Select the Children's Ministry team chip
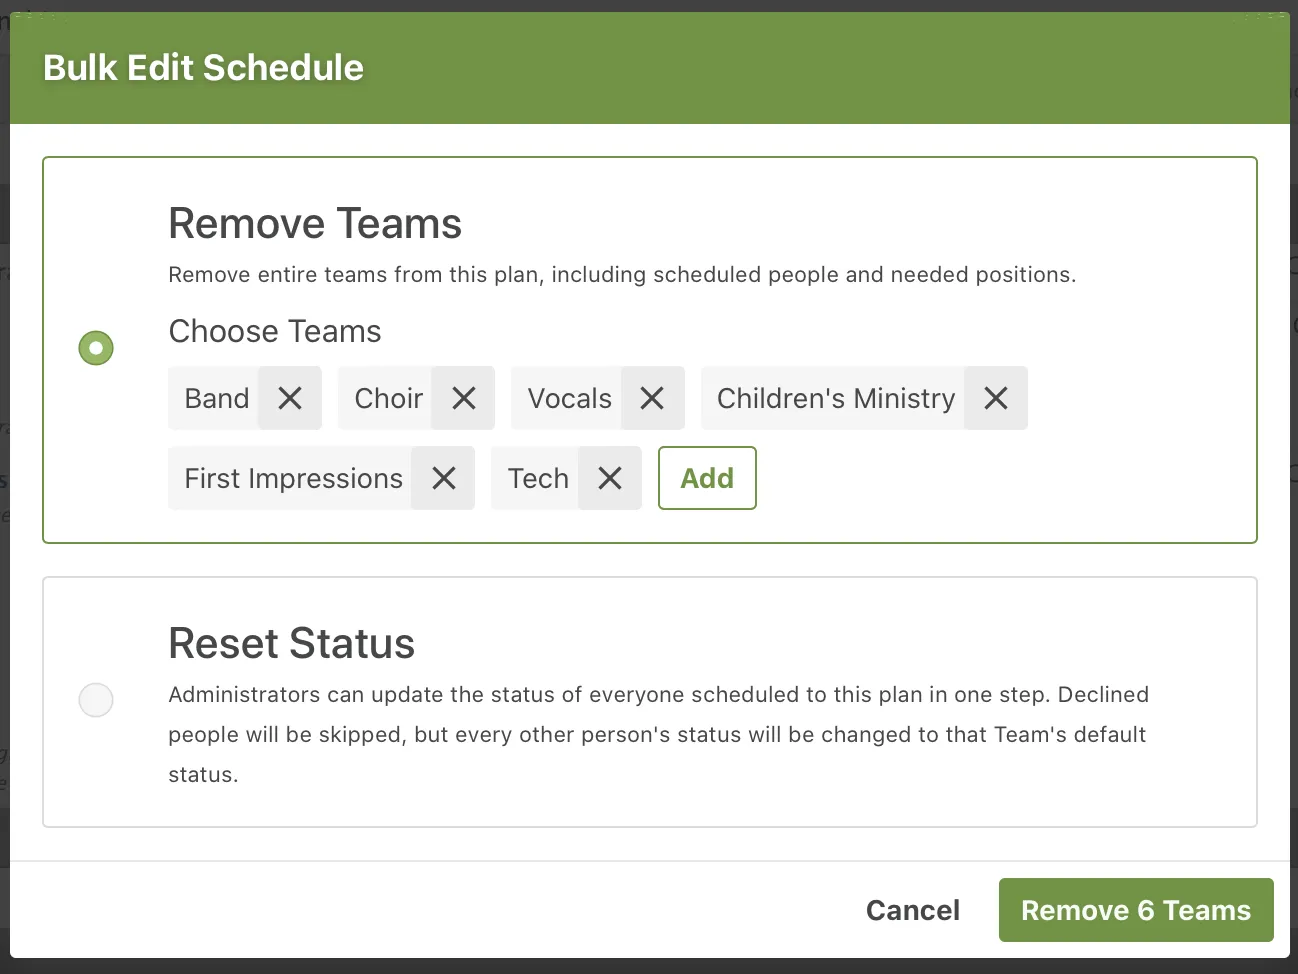 (x=835, y=398)
